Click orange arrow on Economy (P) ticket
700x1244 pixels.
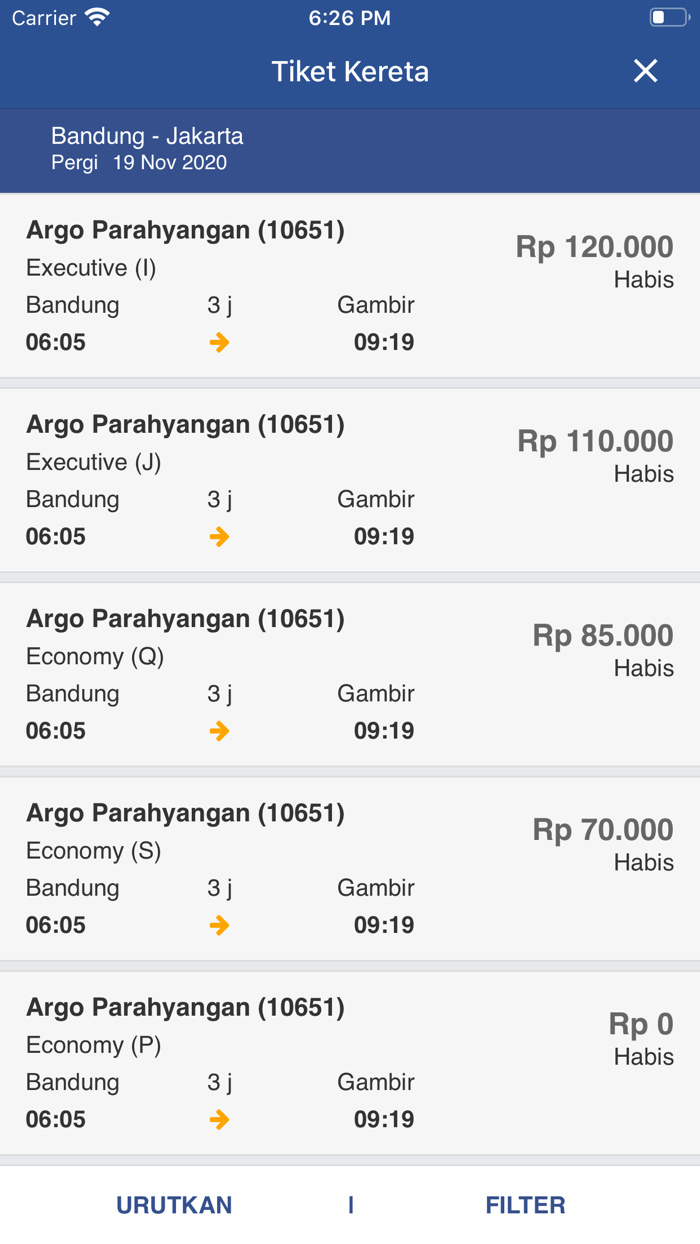[x=218, y=1119]
